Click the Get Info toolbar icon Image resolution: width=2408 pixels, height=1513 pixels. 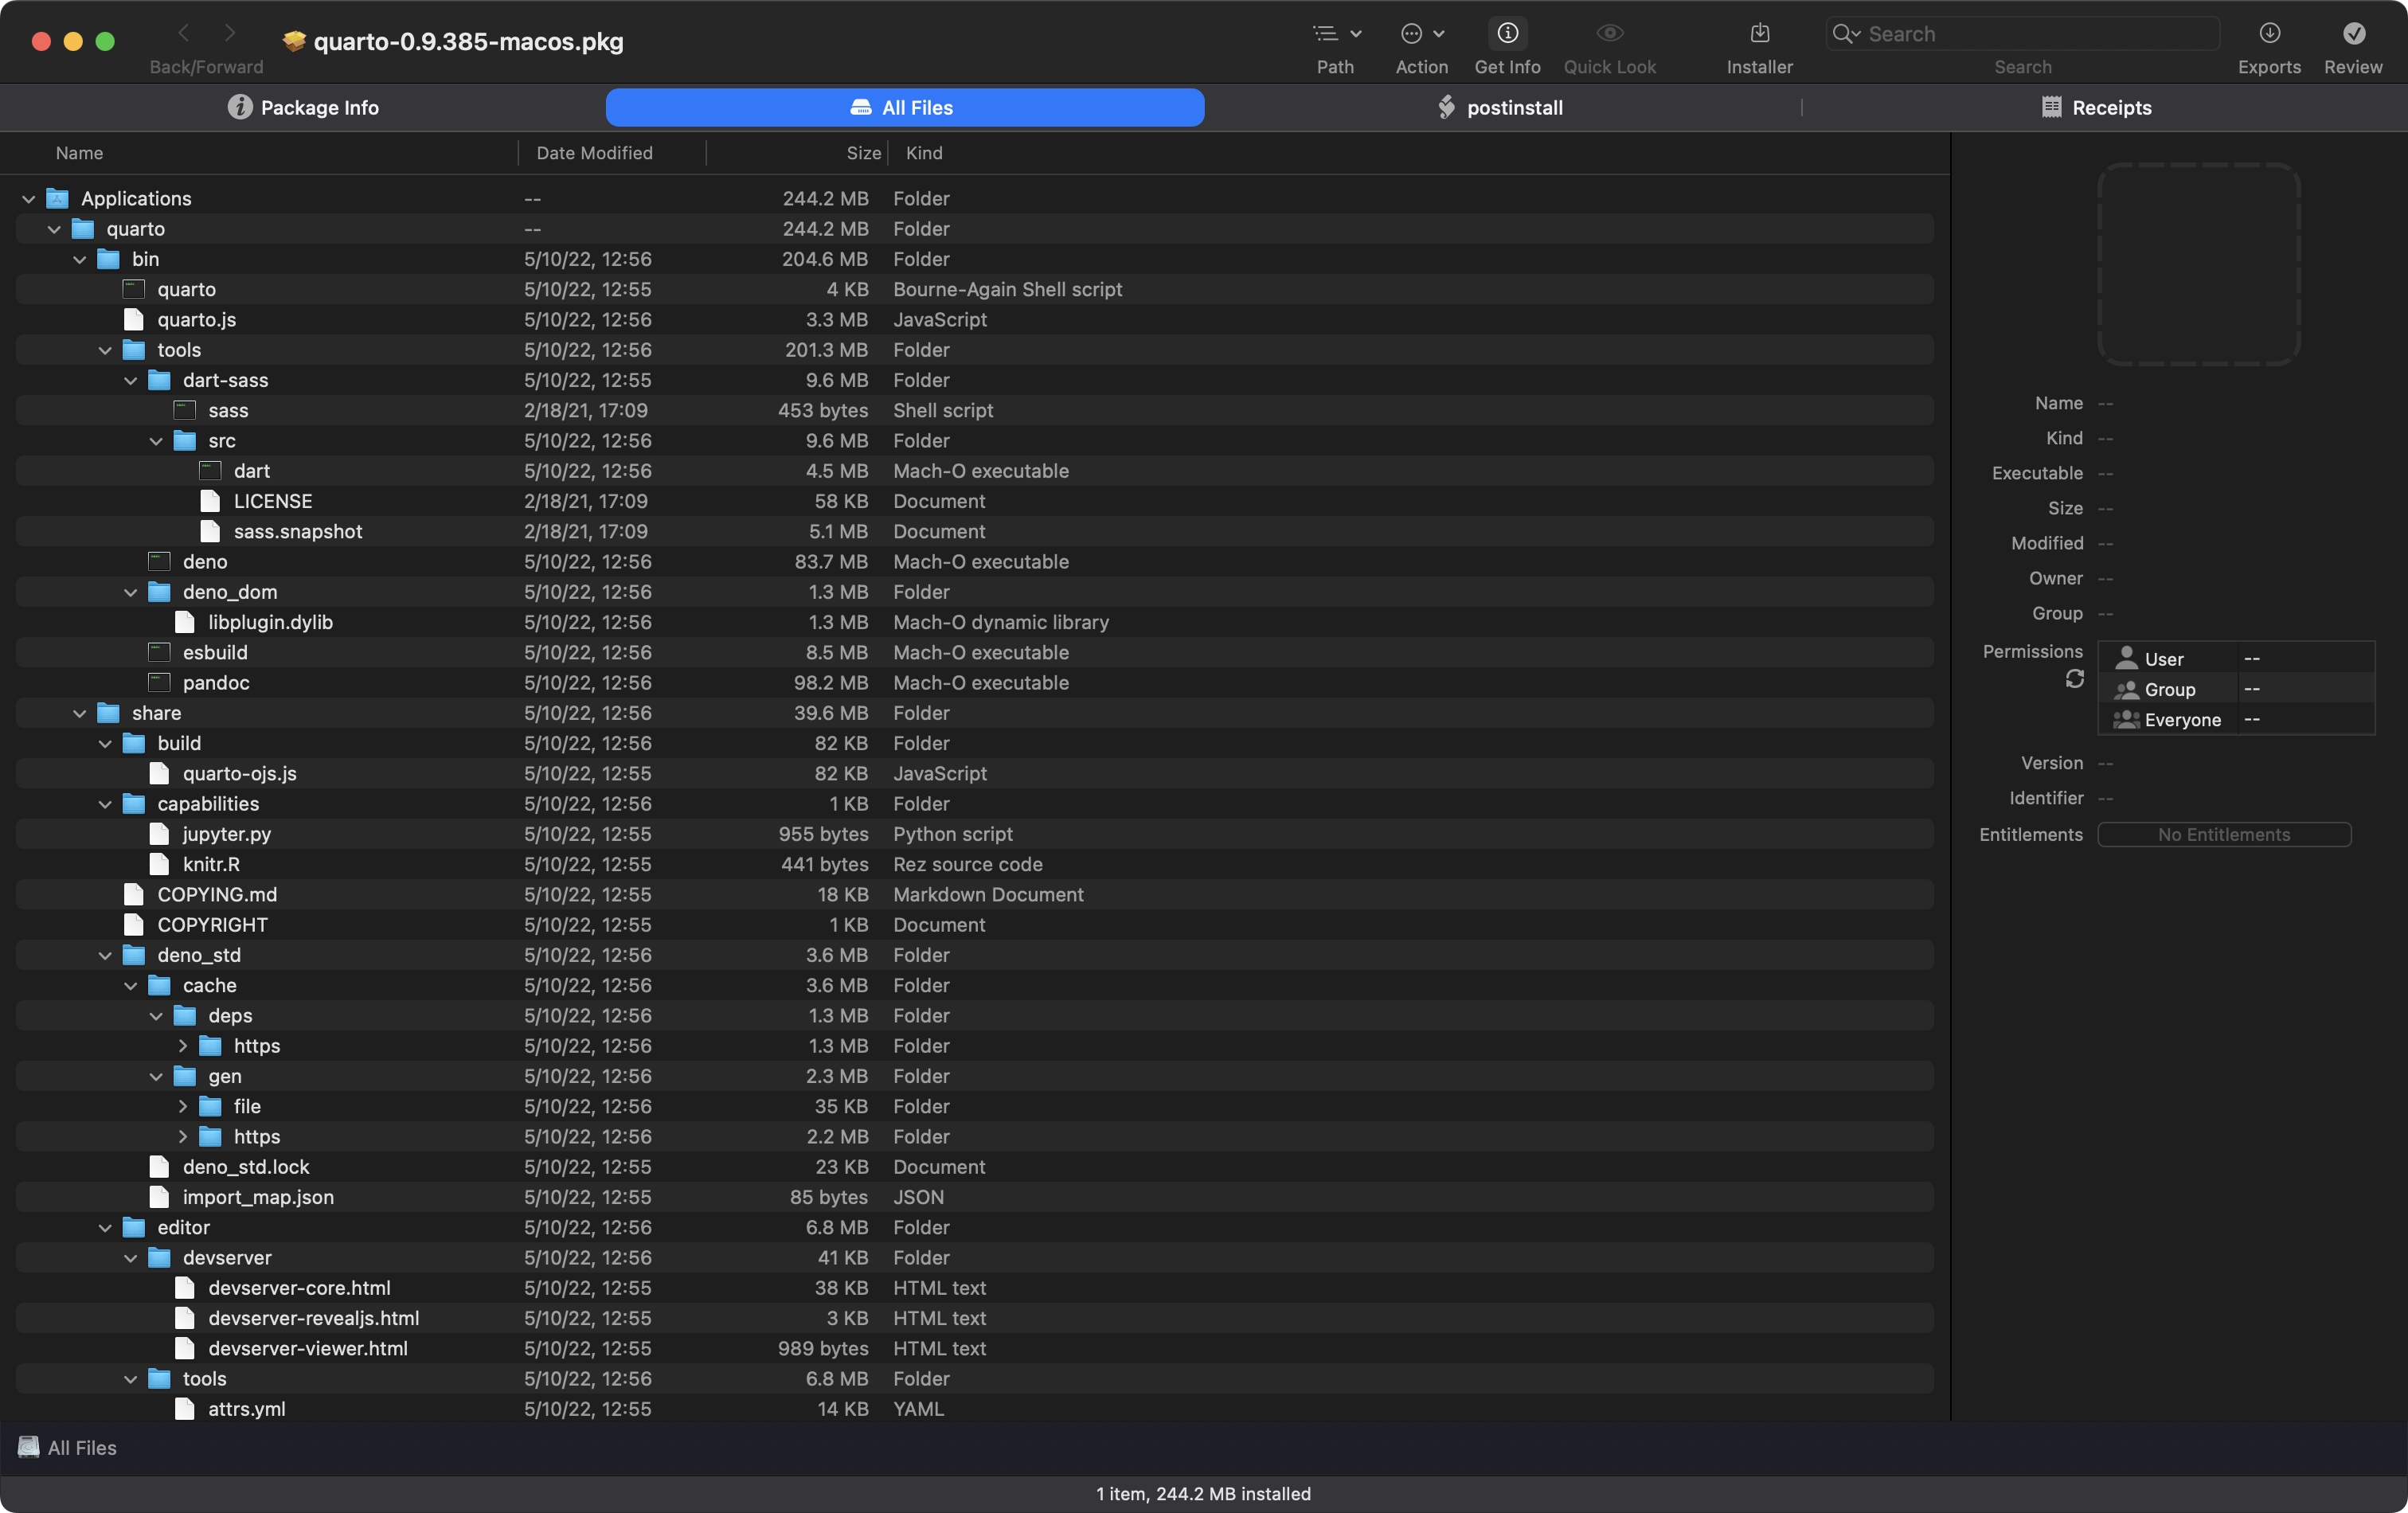point(1507,34)
